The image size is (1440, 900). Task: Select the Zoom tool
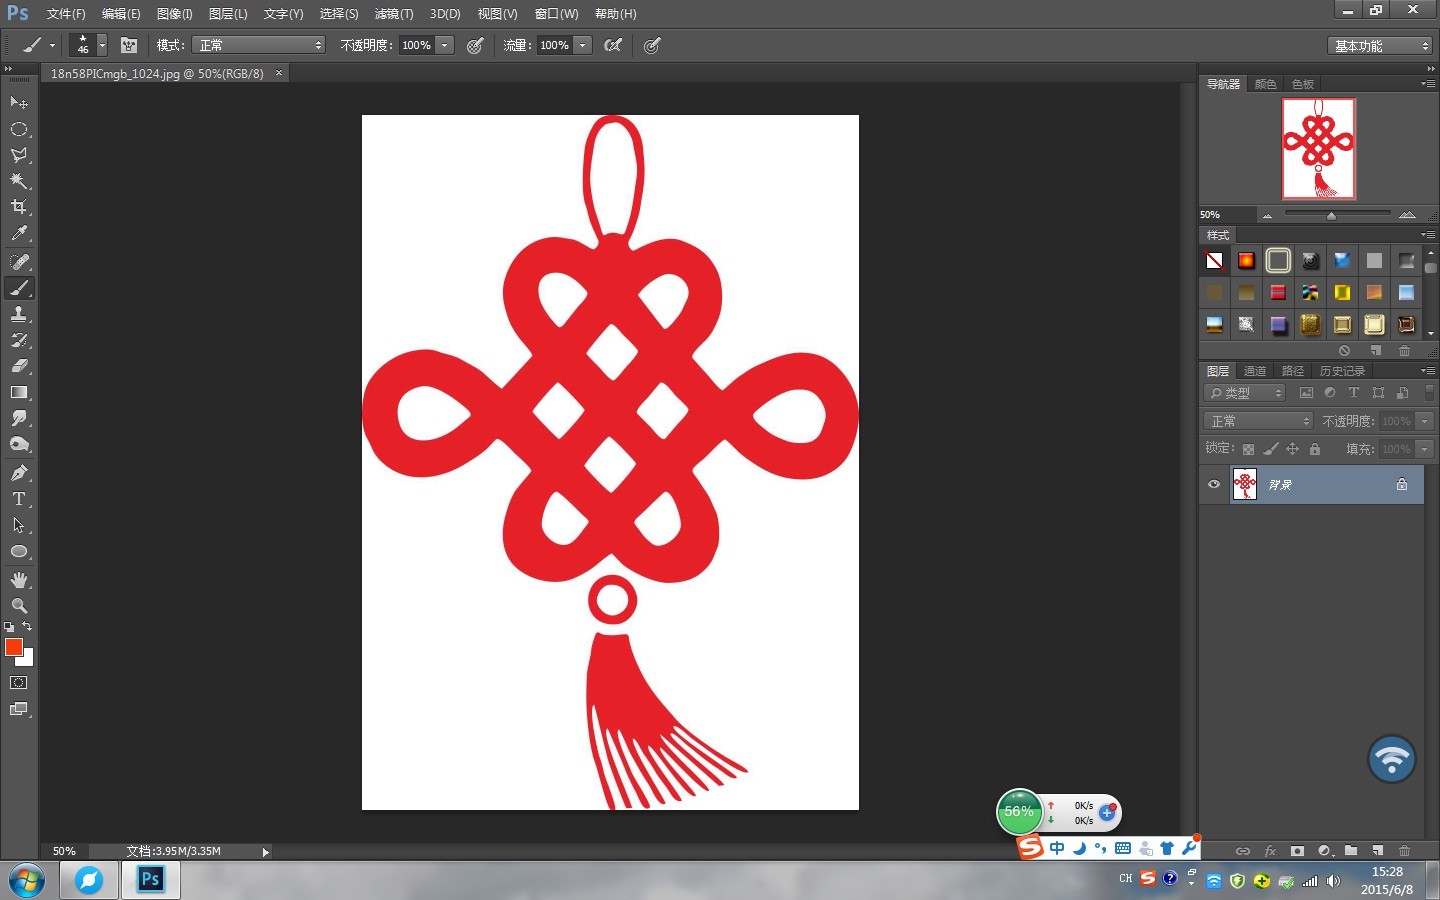point(18,606)
